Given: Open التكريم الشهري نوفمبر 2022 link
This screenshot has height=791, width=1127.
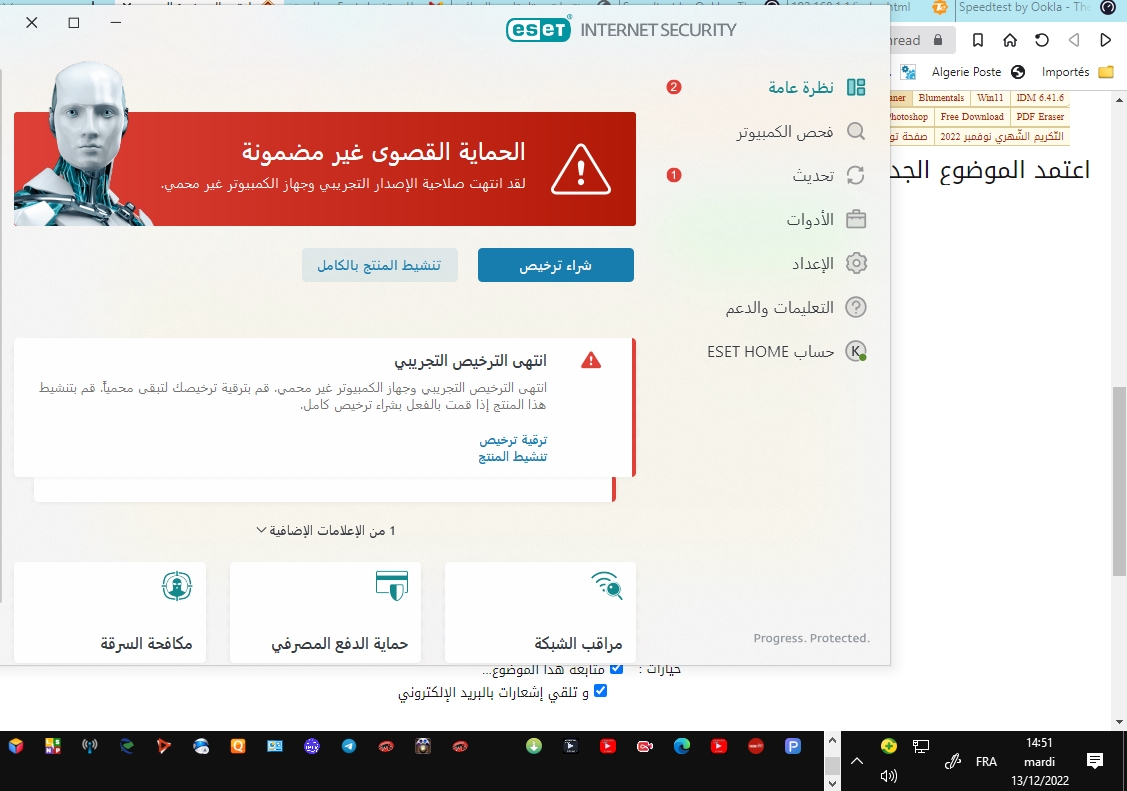Looking at the screenshot, I should tap(1001, 136).
